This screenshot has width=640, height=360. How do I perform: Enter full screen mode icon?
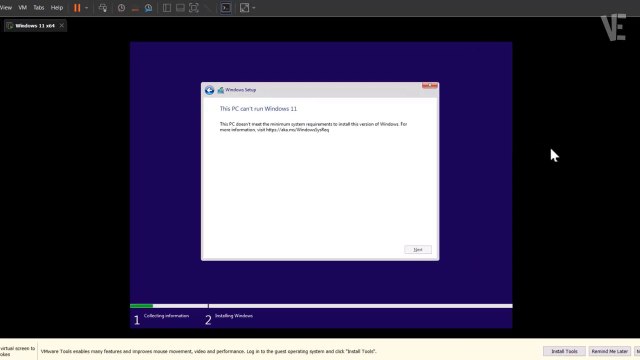pos(194,8)
